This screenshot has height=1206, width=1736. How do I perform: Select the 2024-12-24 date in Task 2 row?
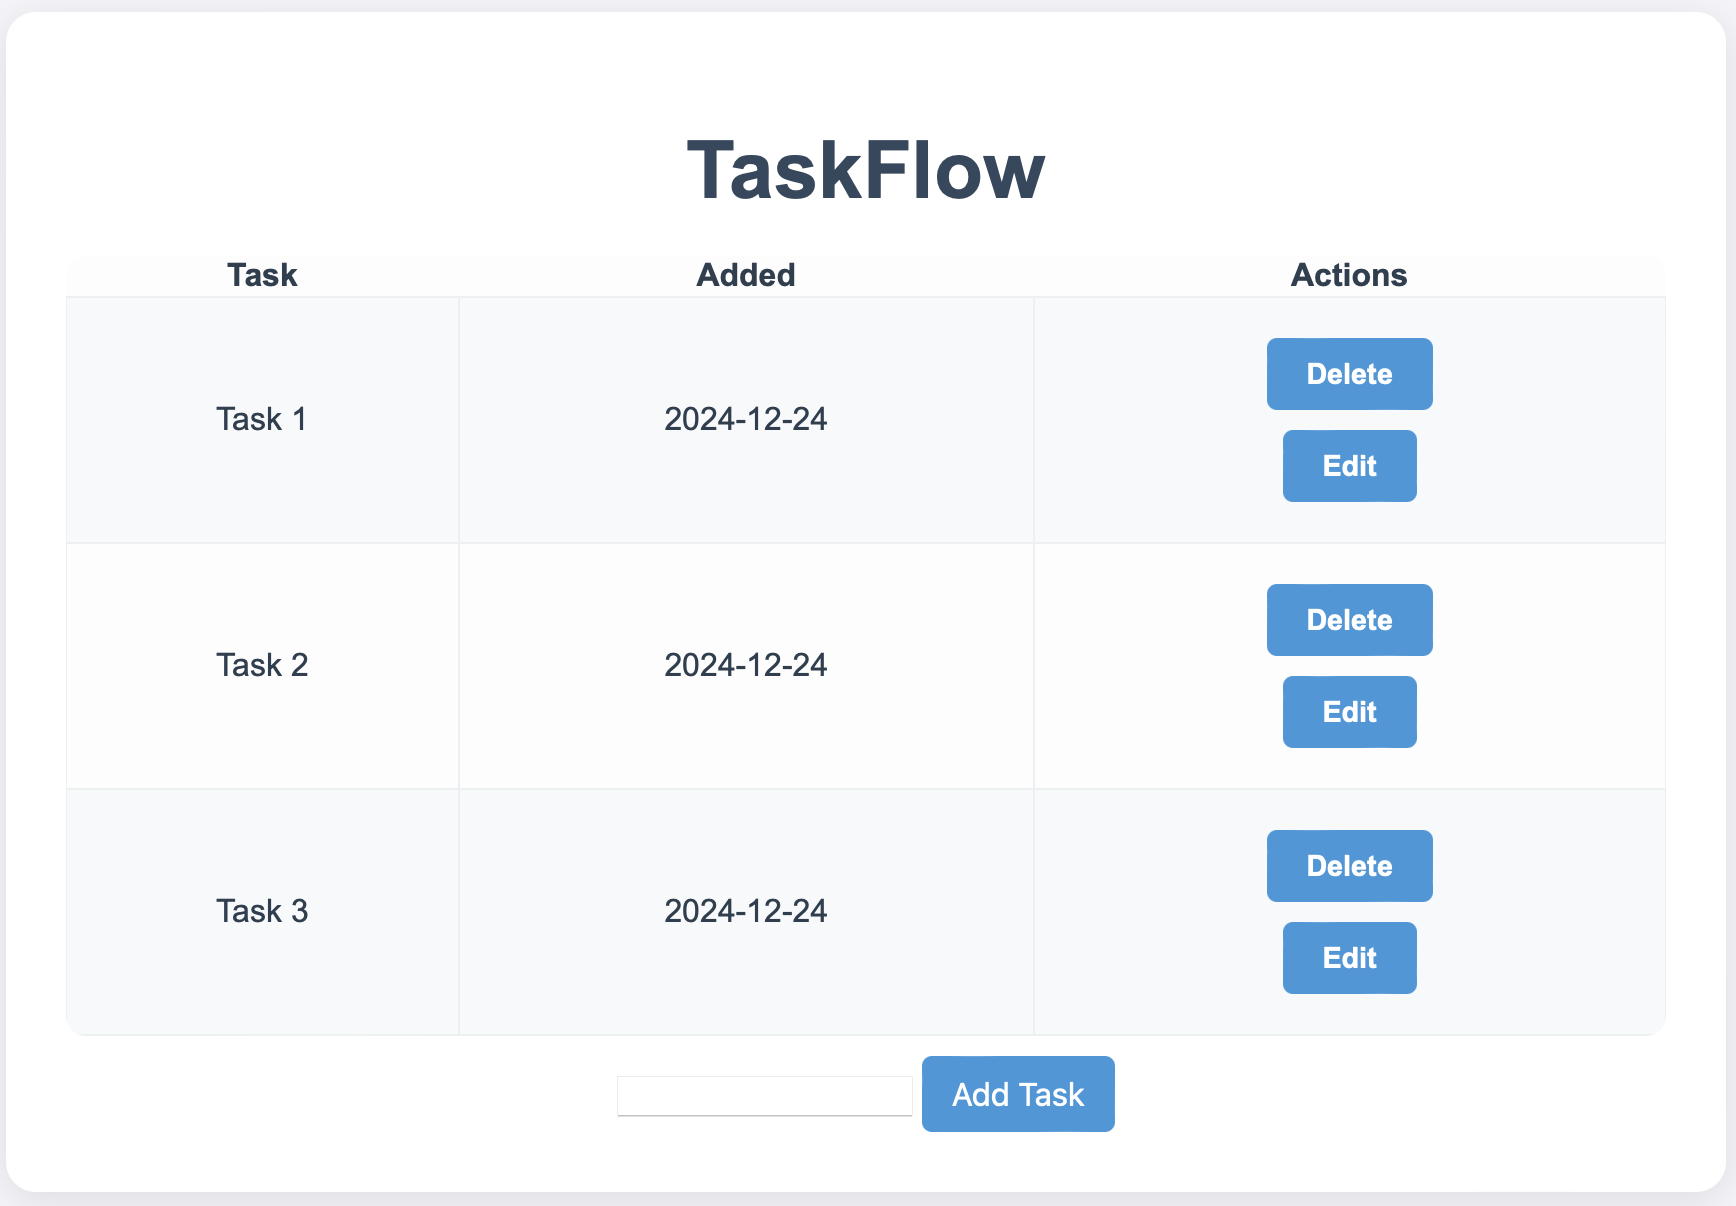pos(746,665)
